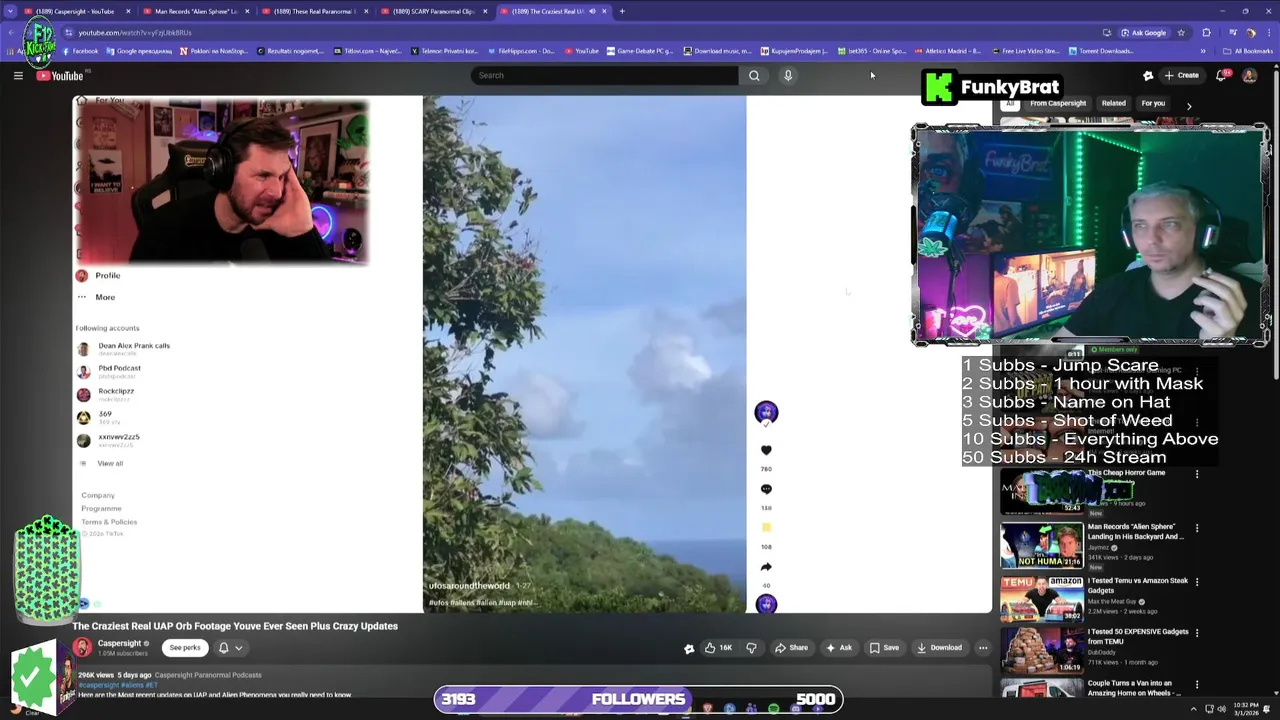Image resolution: width=1280 pixels, height=720 pixels.
Task: Open Pbd Podcast TikTok account
Action: click(110, 371)
